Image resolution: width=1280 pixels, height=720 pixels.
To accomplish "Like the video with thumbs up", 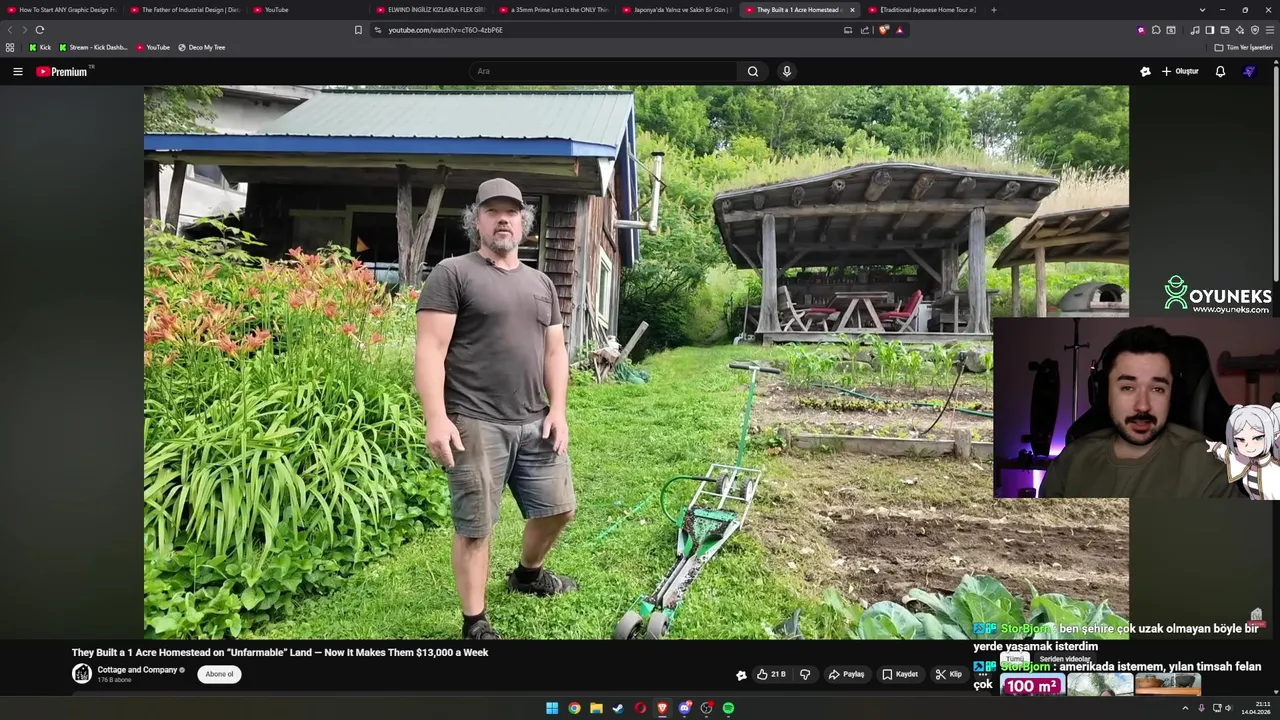I will click(x=771, y=674).
